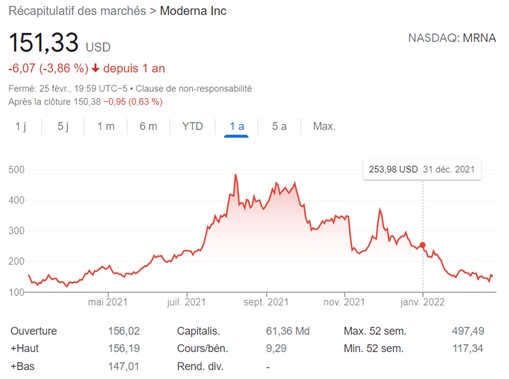Show the Max. time range
The image size is (509, 379).
(324, 126)
